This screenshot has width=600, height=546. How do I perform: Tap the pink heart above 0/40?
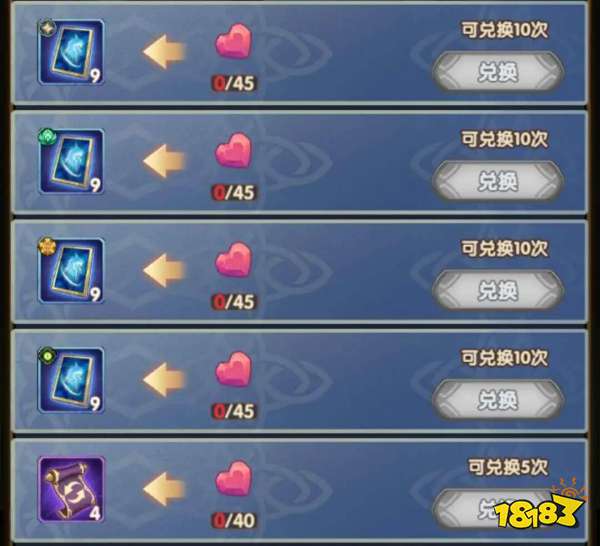pos(233,478)
